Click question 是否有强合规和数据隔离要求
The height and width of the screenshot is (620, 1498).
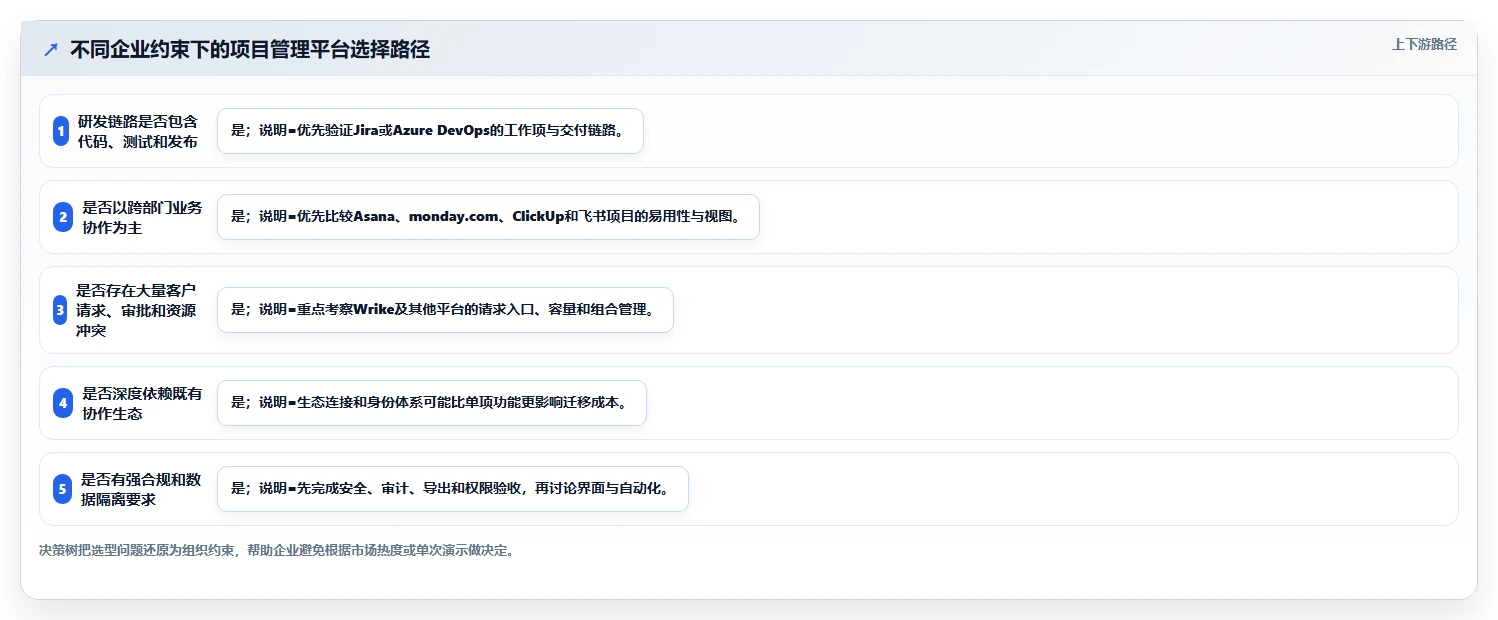click(141, 489)
